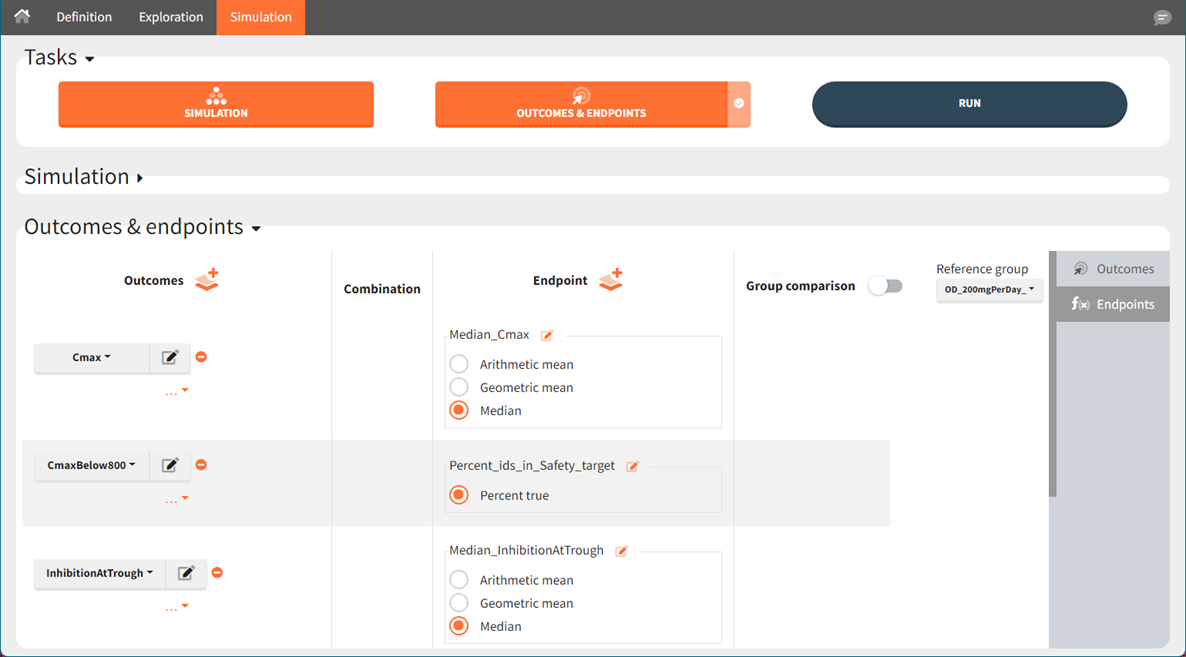Click the home icon in the top bar
The width and height of the screenshot is (1186, 657).
(22, 16)
